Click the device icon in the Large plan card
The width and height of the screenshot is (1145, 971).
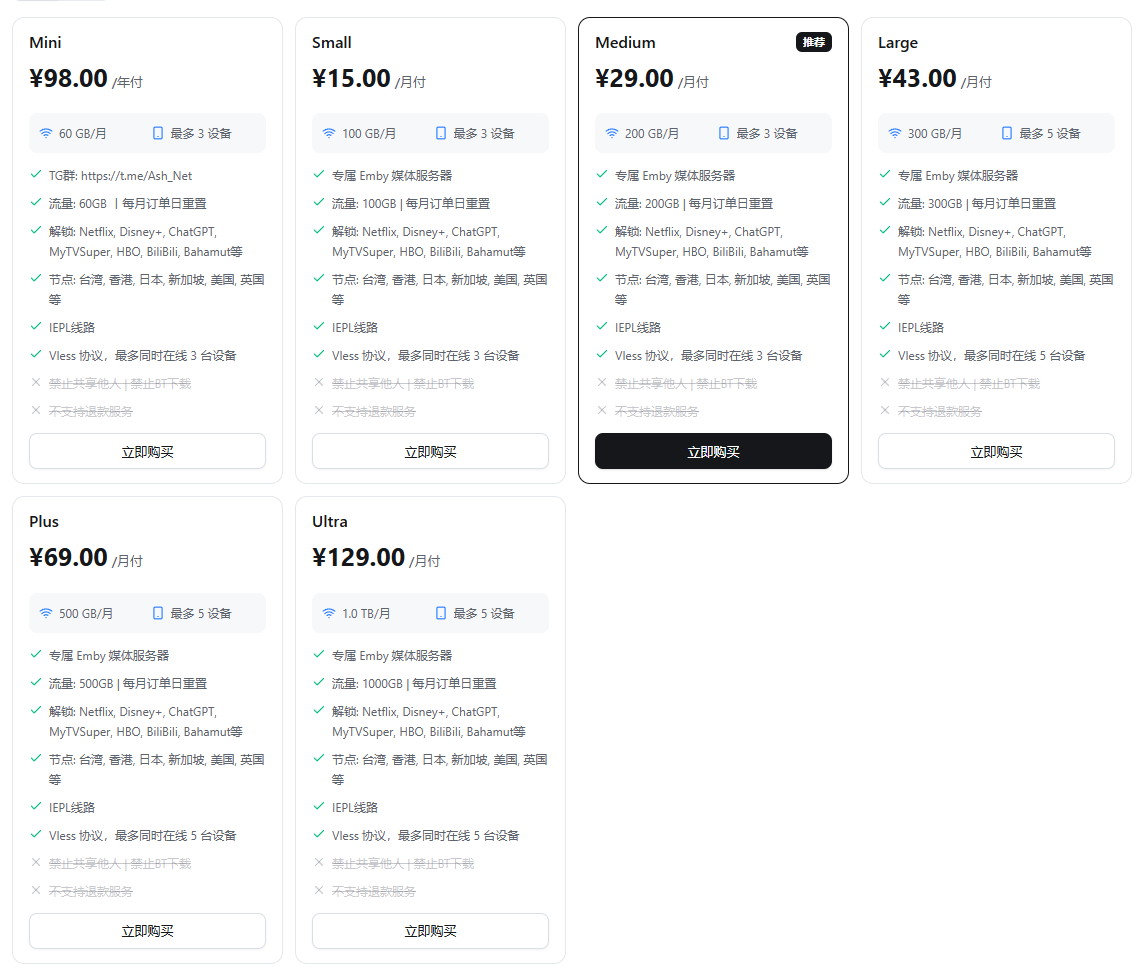click(x=1007, y=134)
